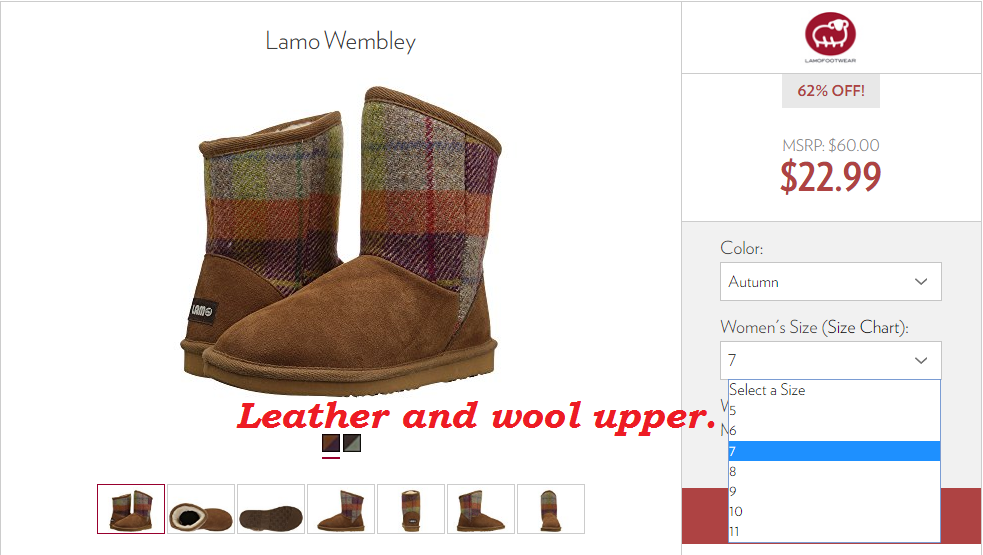Select size 6 from the dropdown list
The width and height of the screenshot is (983, 555).
[x=834, y=431]
